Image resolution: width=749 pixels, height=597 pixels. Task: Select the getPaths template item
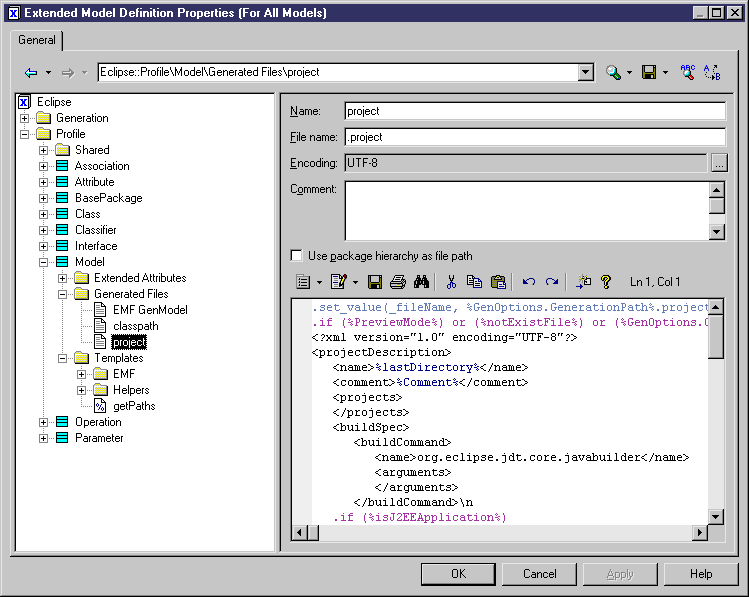(134, 406)
